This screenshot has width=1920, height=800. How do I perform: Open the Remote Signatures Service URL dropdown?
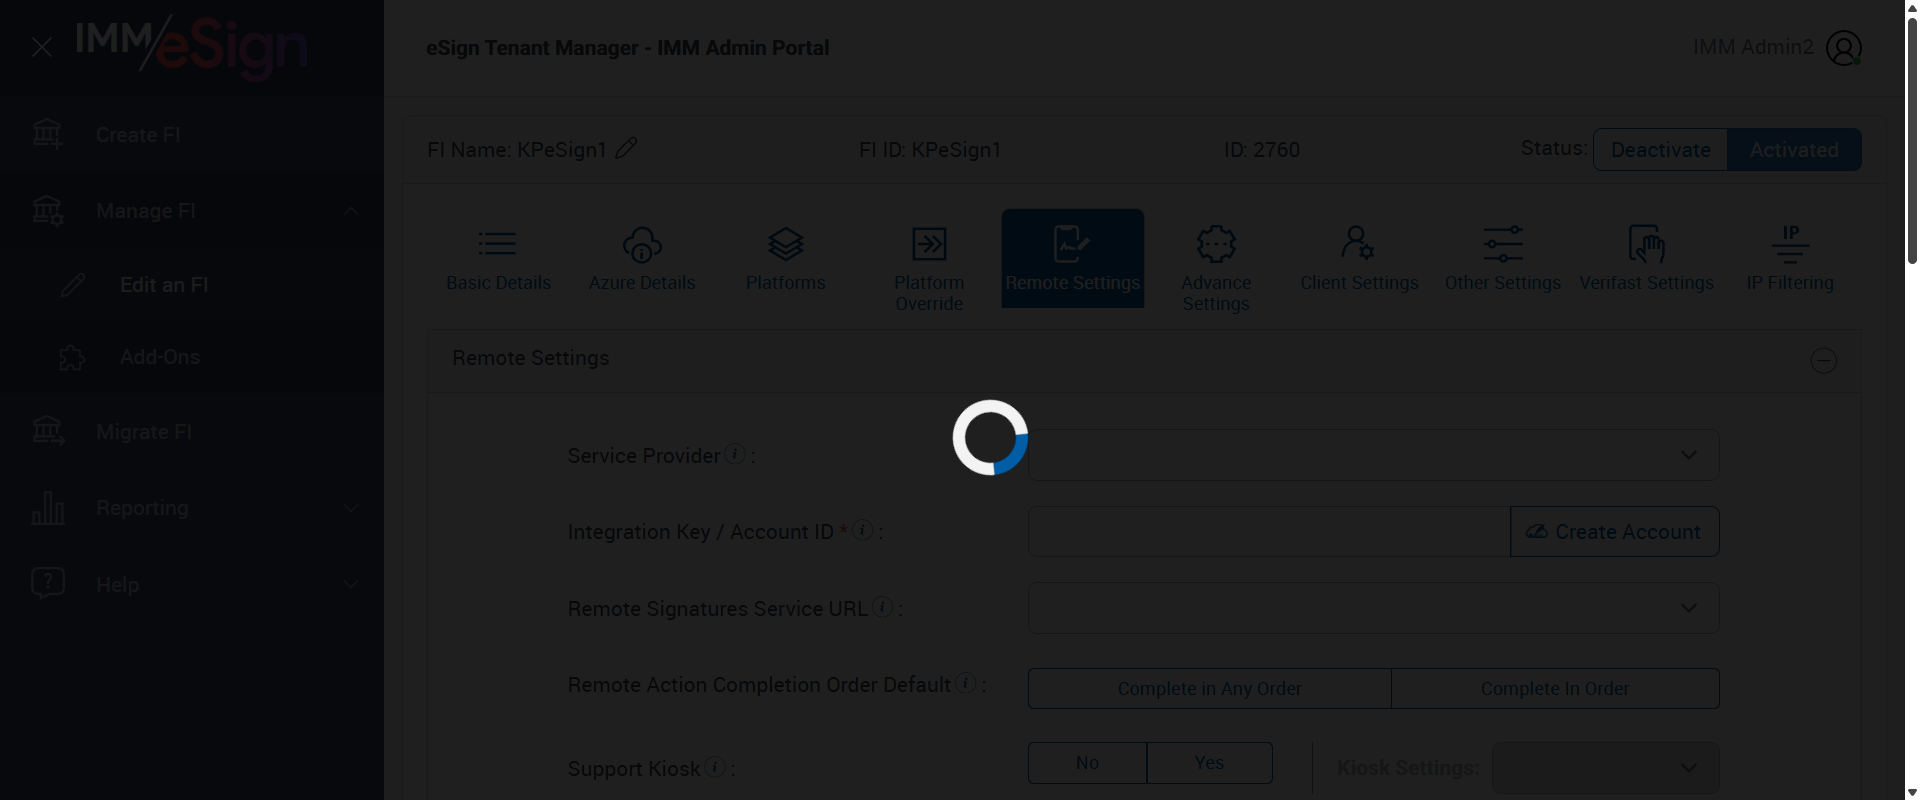[1373, 608]
